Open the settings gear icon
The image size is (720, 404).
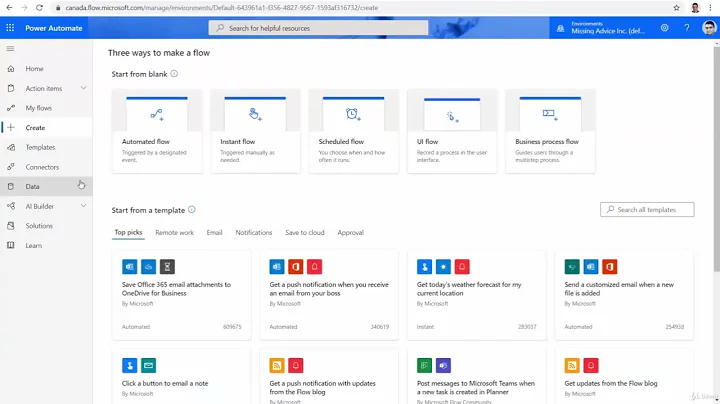pyautogui.click(x=664, y=28)
